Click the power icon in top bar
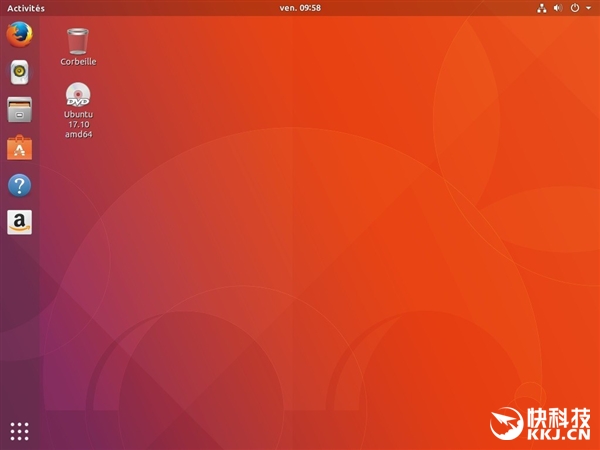This screenshot has width=600, height=450. [x=575, y=8]
